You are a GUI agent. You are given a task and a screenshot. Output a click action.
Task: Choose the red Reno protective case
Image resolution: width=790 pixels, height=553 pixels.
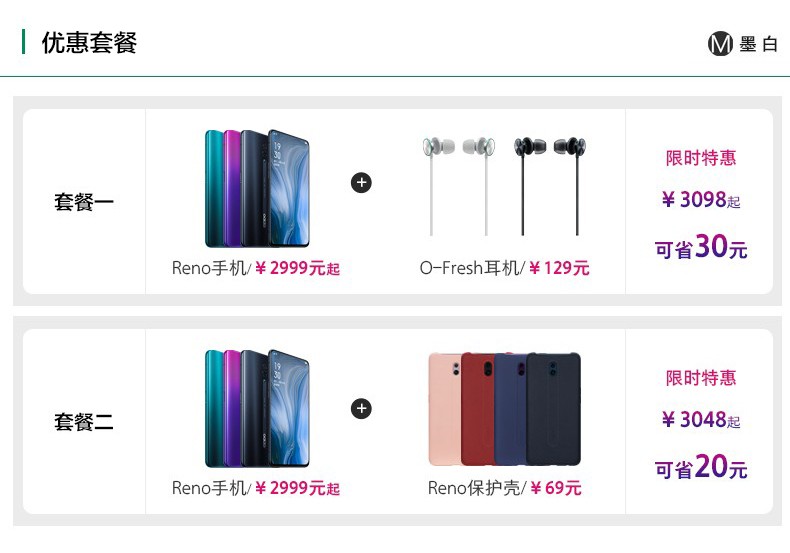[x=477, y=409]
